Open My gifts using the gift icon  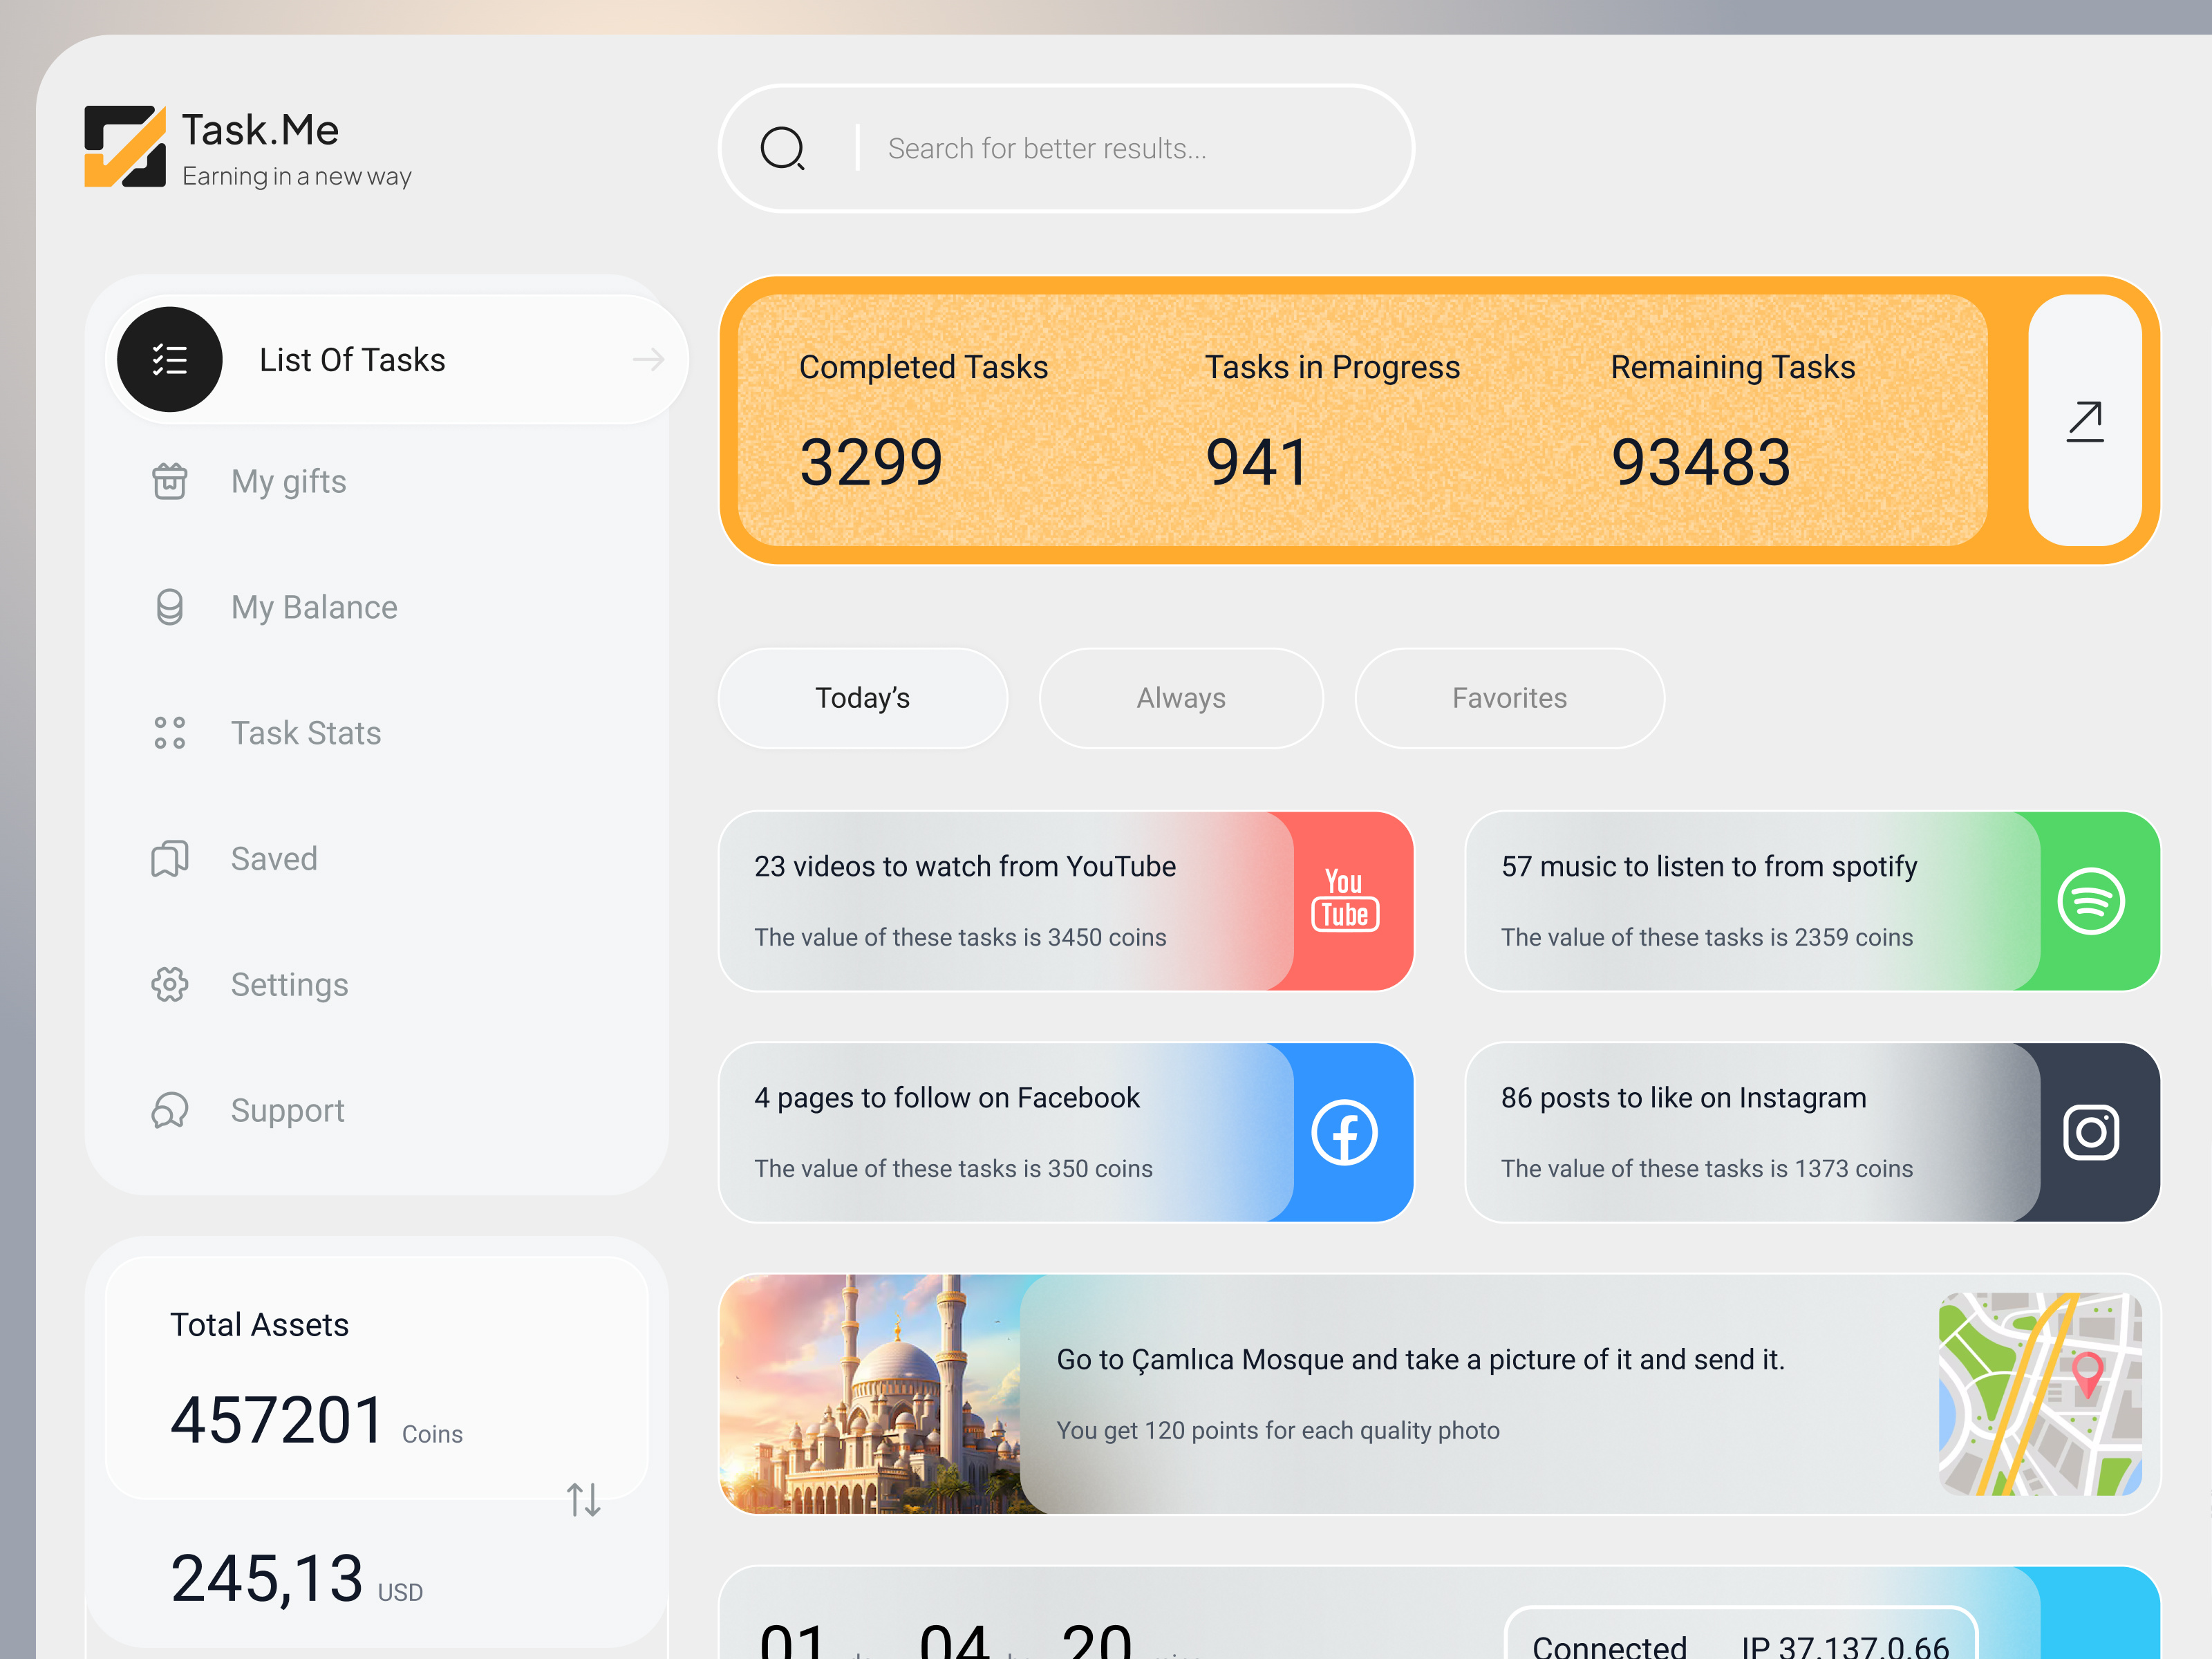pos(170,481)
